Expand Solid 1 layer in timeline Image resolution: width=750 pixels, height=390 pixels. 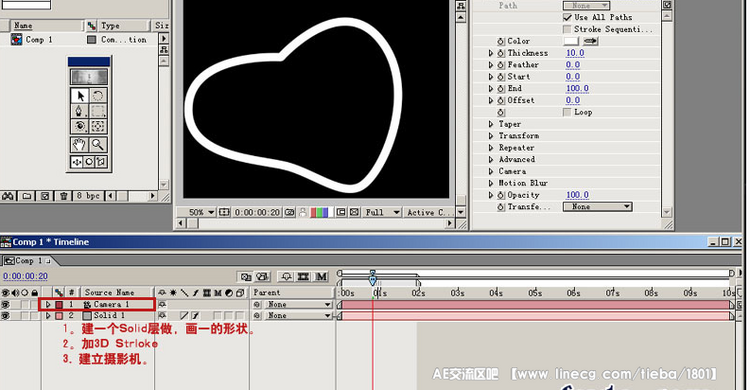tap(48, 316)
